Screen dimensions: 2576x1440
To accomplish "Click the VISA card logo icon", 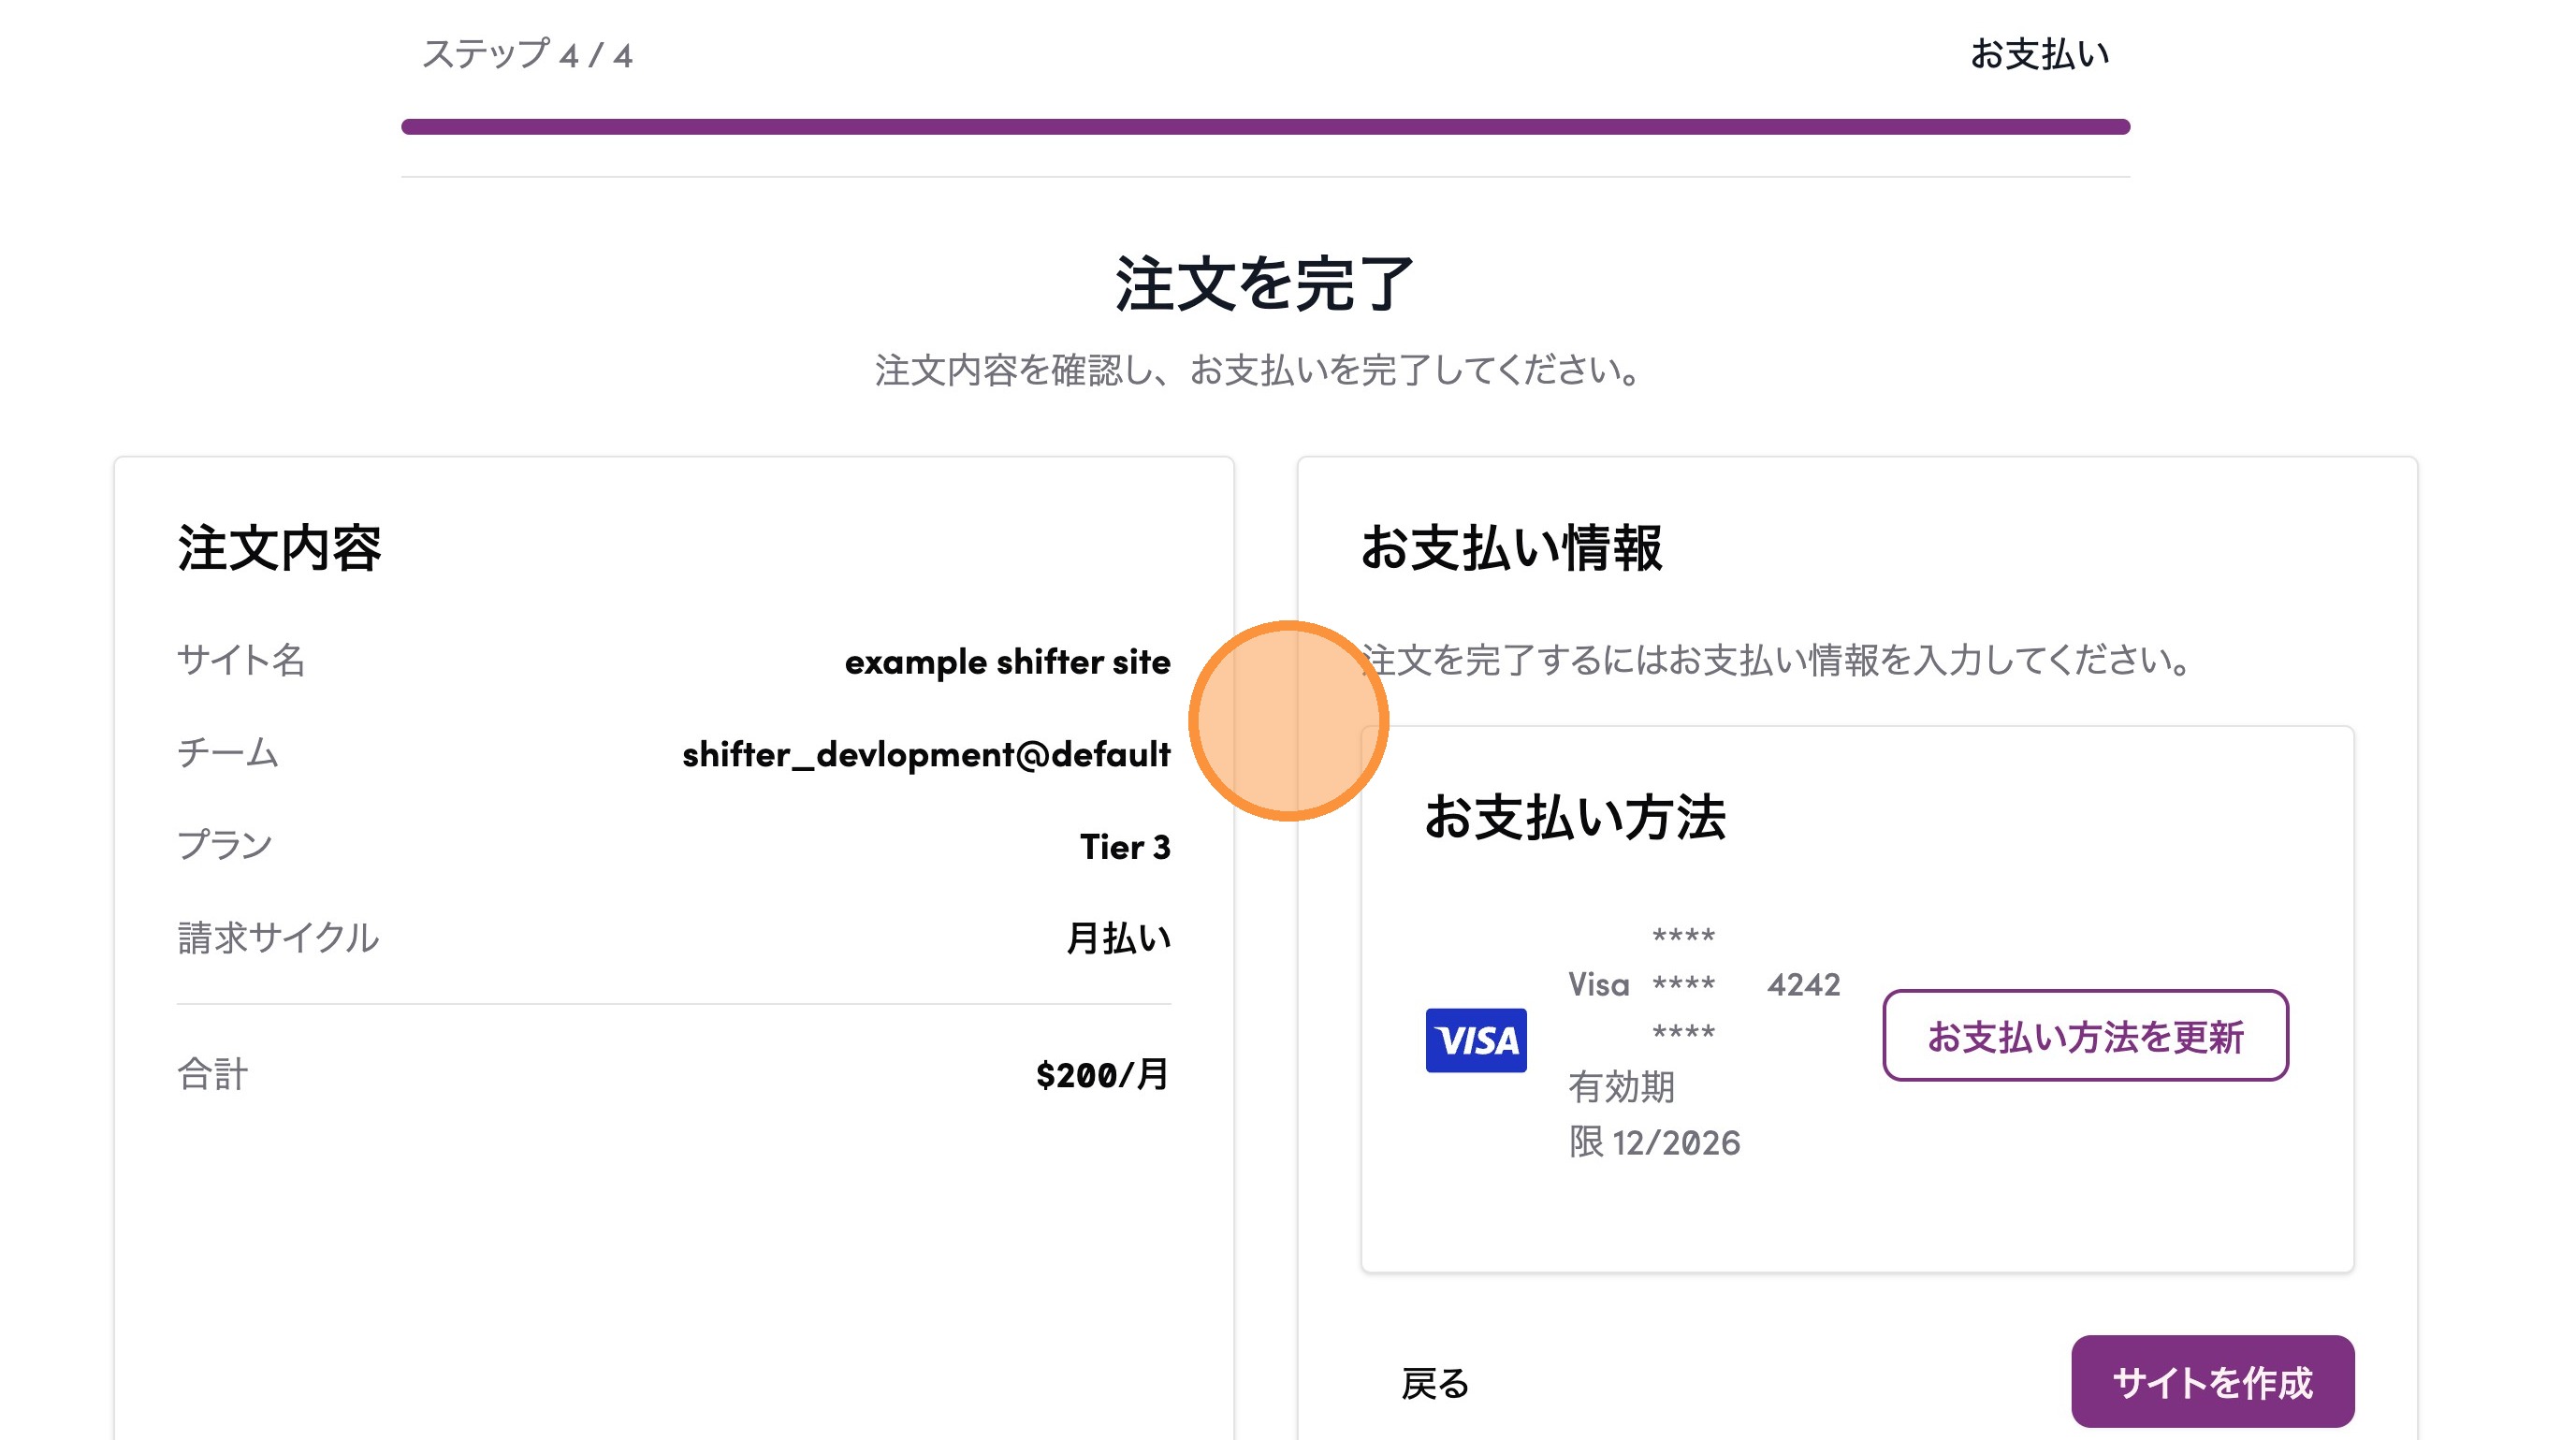I will tap(1475, 1040).
